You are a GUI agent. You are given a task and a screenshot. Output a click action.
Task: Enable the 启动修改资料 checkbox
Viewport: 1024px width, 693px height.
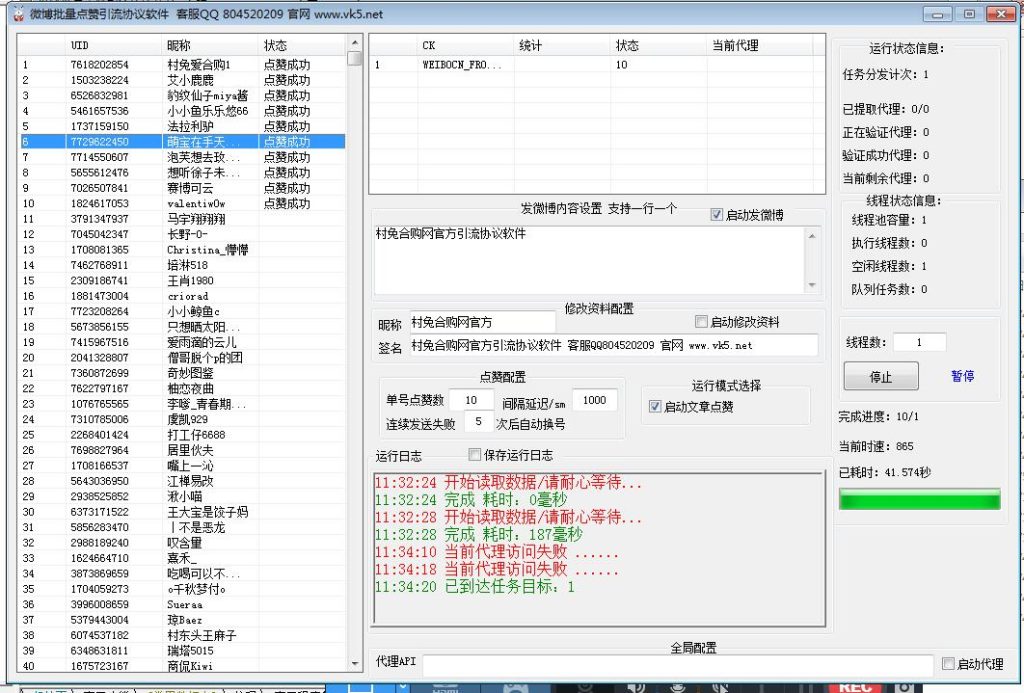(701, 322)
